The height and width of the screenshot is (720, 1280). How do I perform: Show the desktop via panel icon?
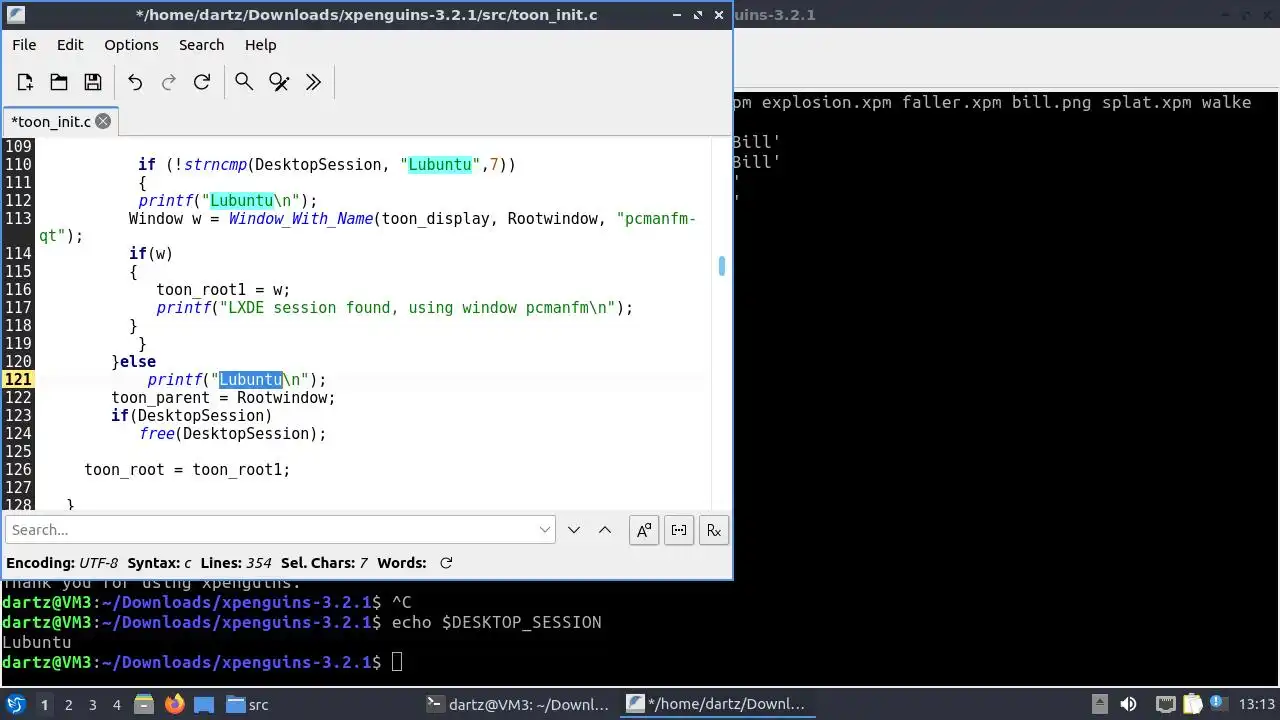pyautogui.click(x=204, y=705)
